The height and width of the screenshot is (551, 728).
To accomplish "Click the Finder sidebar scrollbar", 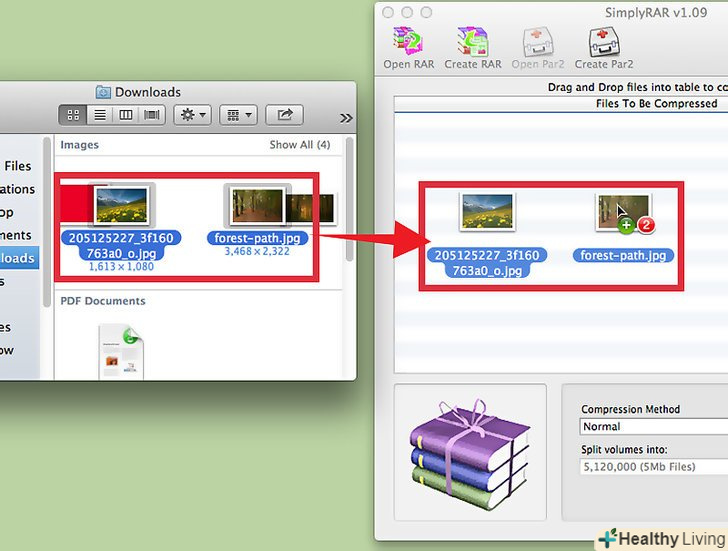I will [x=47, y=222].
